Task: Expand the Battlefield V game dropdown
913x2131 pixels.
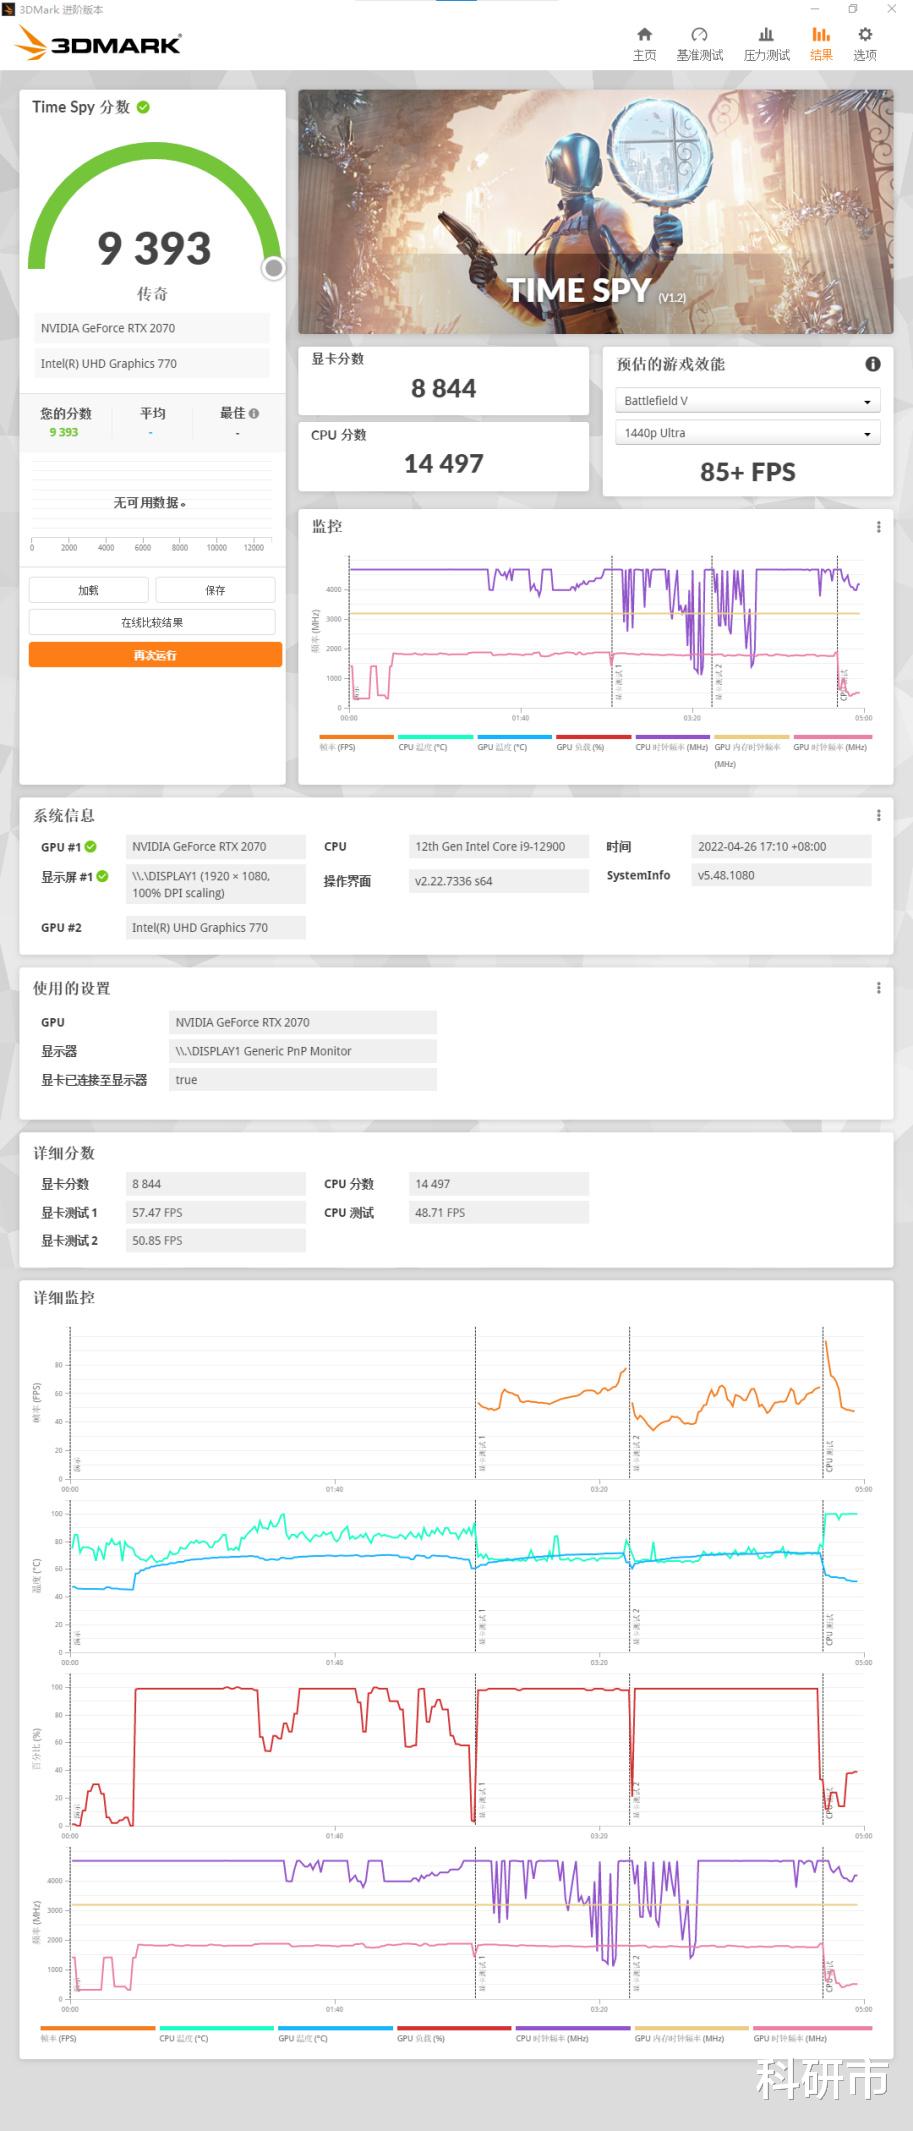Action: point(747,401)
